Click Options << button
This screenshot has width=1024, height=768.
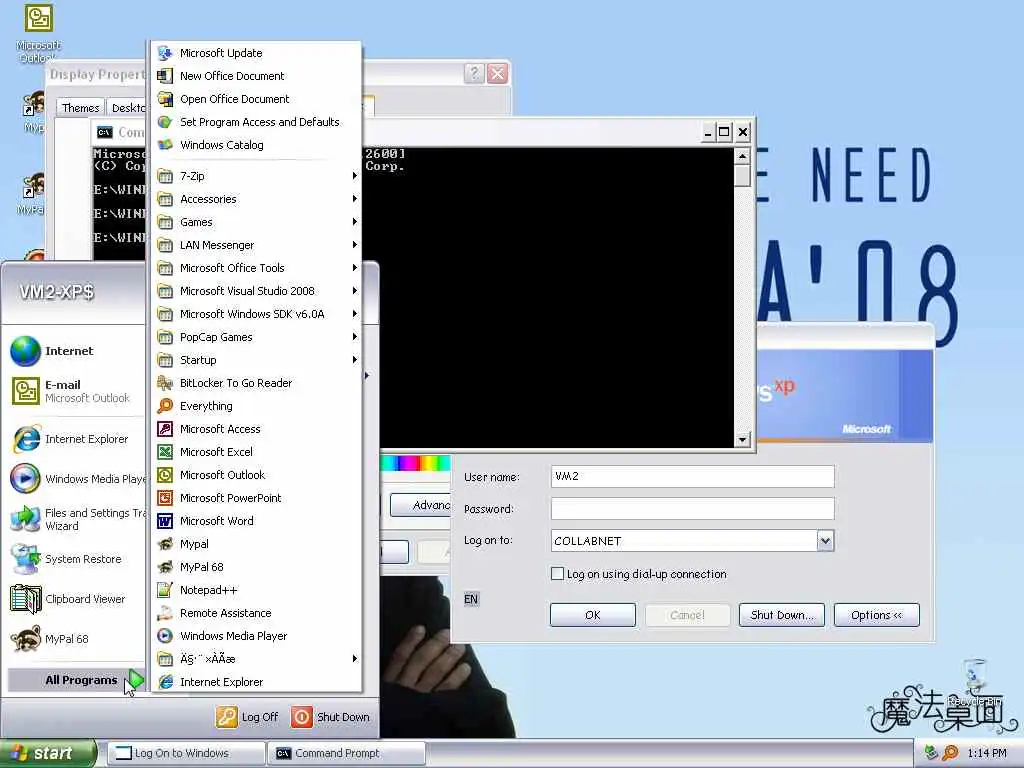(x=876, y=615)
